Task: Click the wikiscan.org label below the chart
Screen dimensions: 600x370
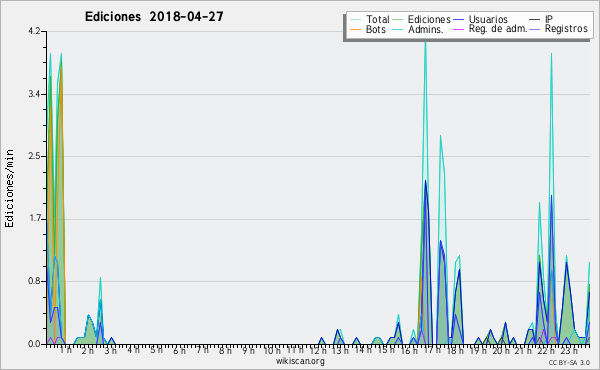Action: pos(300,361)
